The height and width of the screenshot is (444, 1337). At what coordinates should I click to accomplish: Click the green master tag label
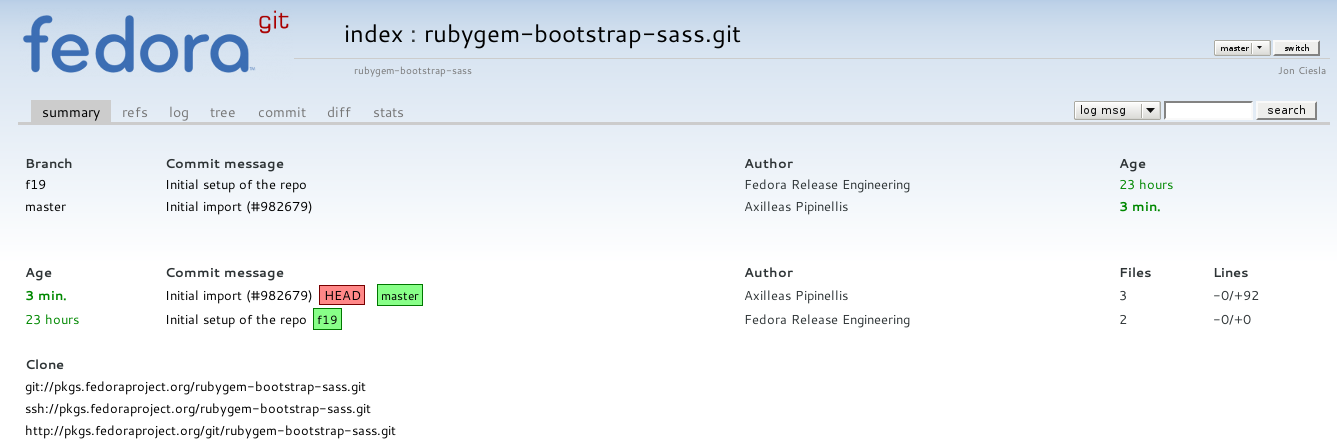pos(400,296)
